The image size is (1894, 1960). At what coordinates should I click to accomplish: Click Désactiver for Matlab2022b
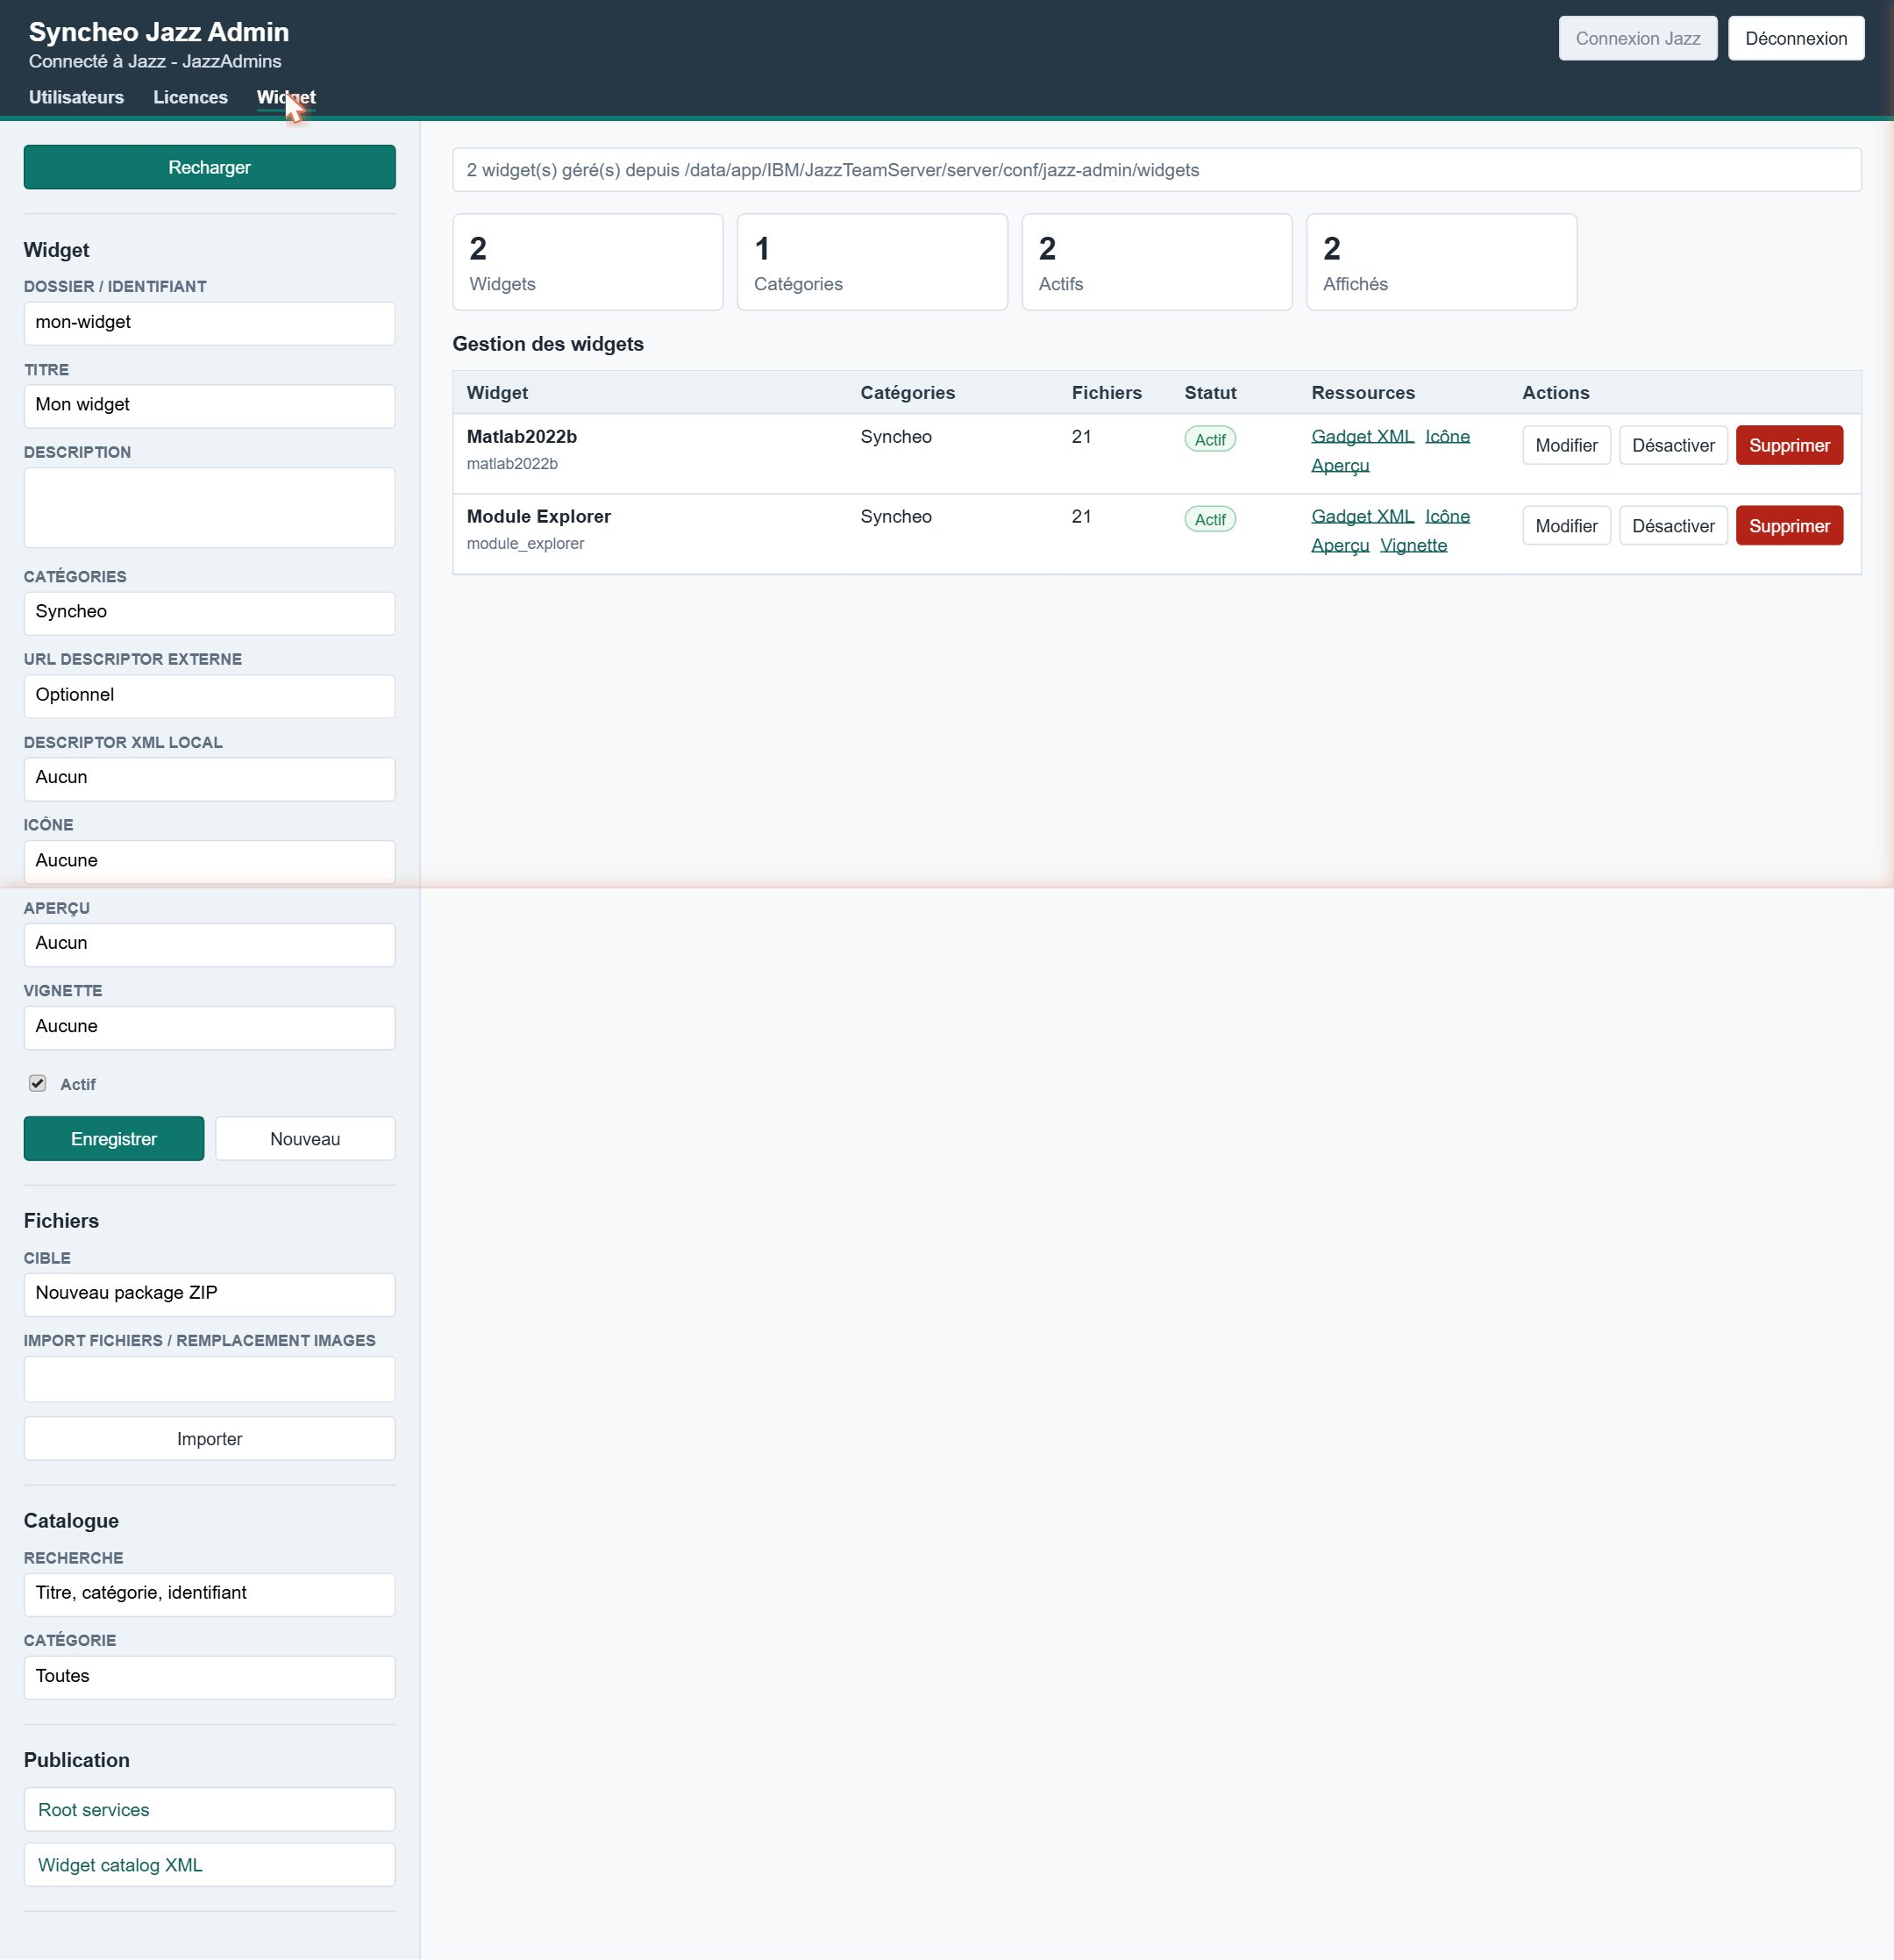point(1673,445)
